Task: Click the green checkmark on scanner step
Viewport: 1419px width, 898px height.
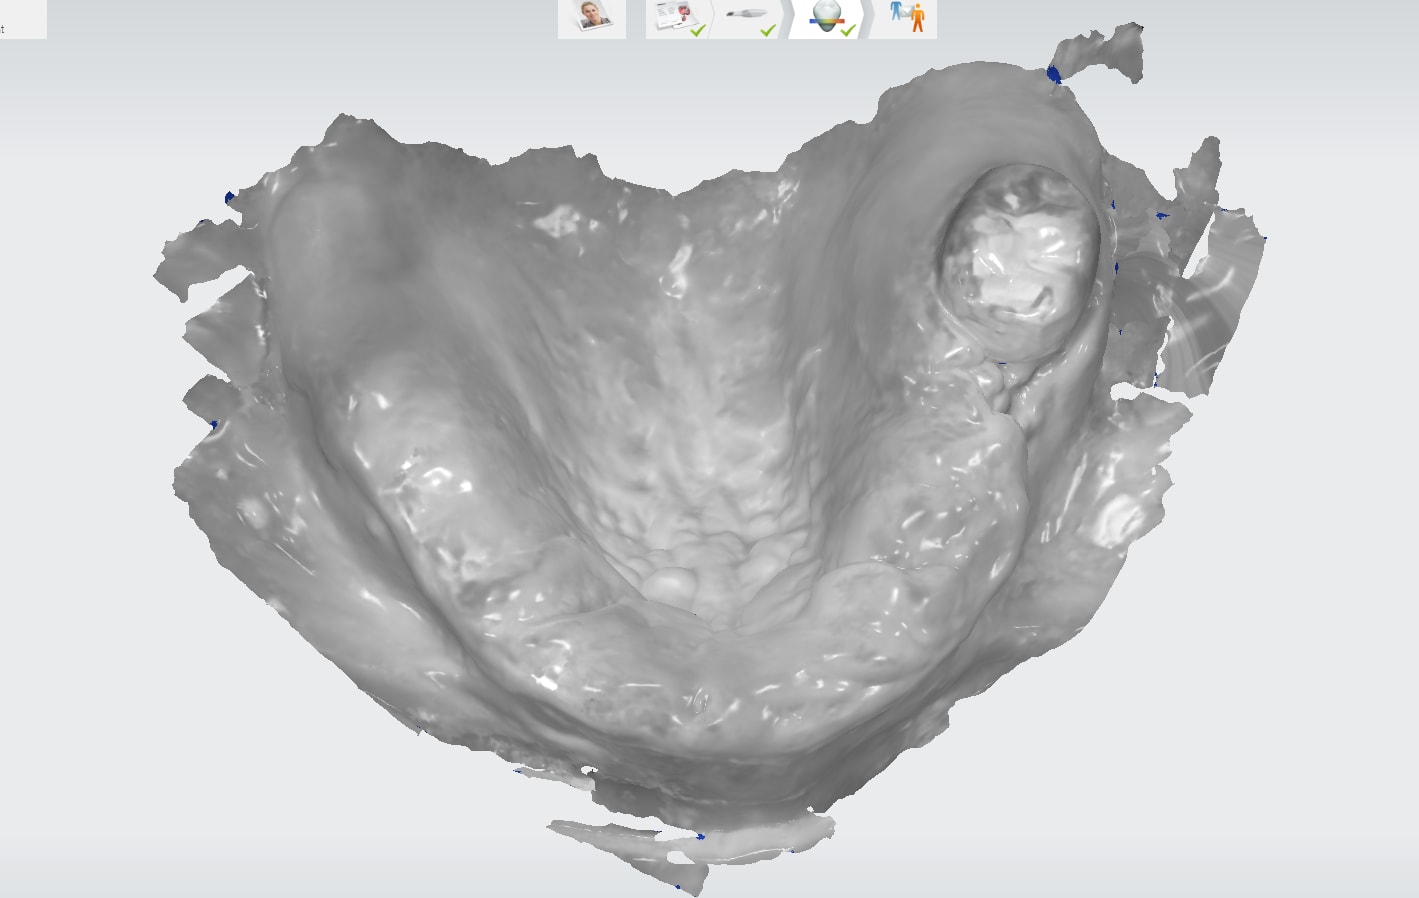Action: [768, 30]
